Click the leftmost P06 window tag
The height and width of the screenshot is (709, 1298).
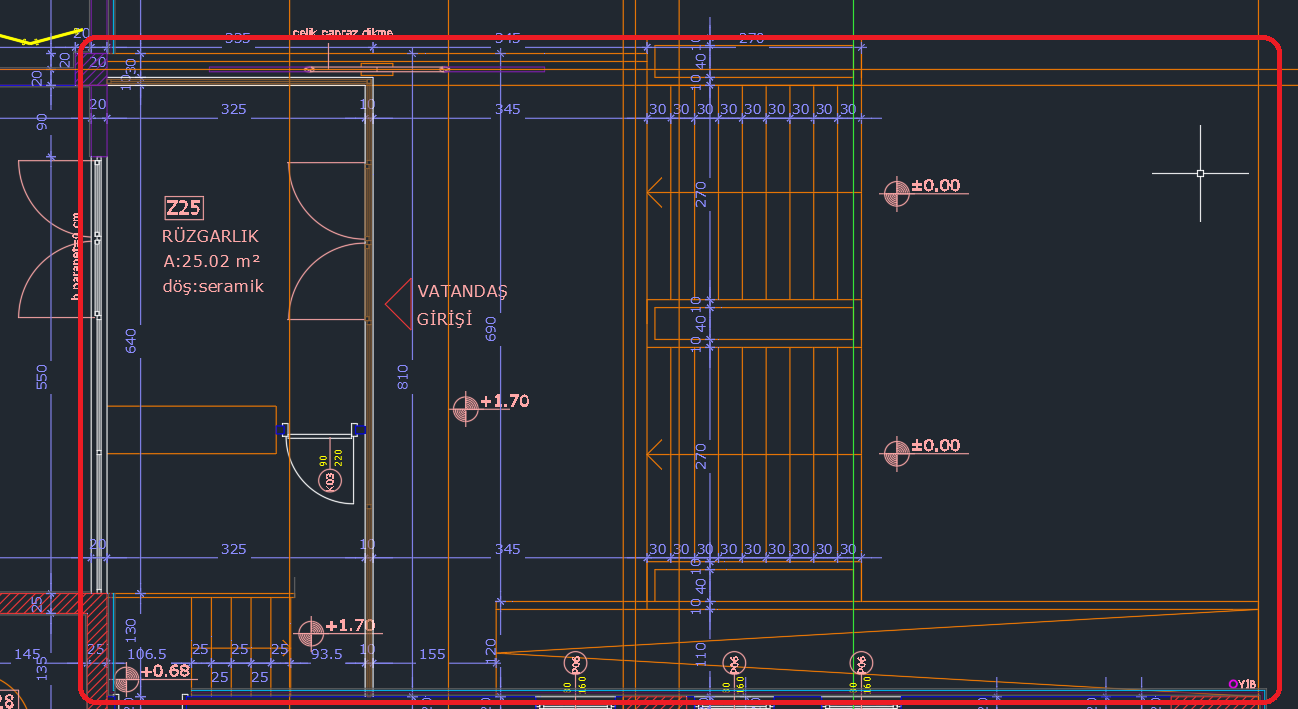click(576, 662)
